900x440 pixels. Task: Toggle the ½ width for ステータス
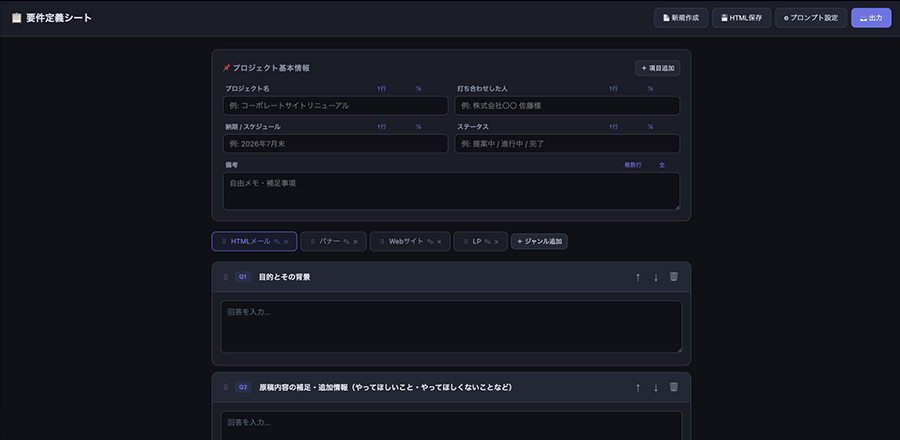650,127
